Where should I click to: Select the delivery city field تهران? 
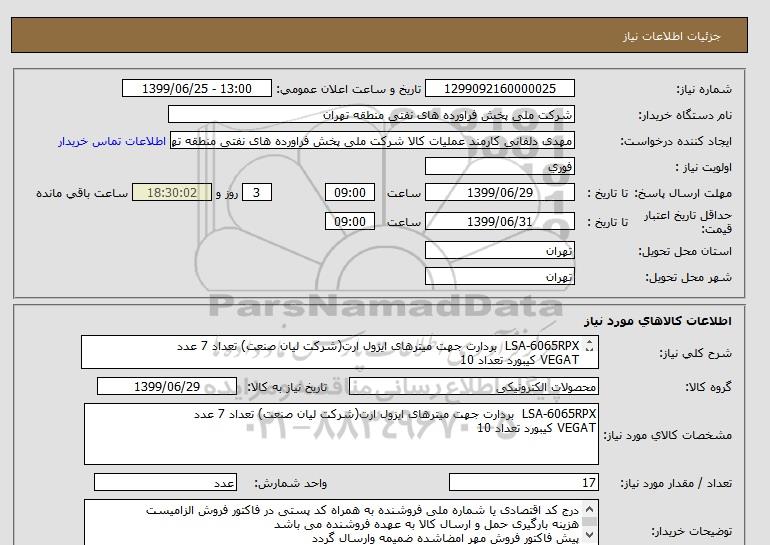click(x=499, y=277)
